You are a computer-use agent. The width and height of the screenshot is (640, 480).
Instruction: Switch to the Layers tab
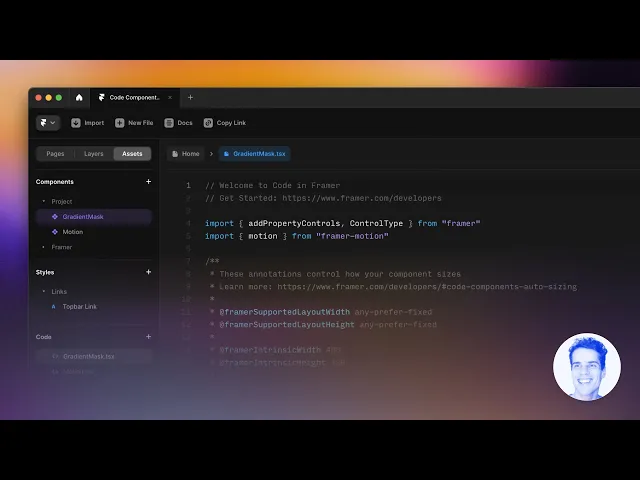tap(93, 154)
